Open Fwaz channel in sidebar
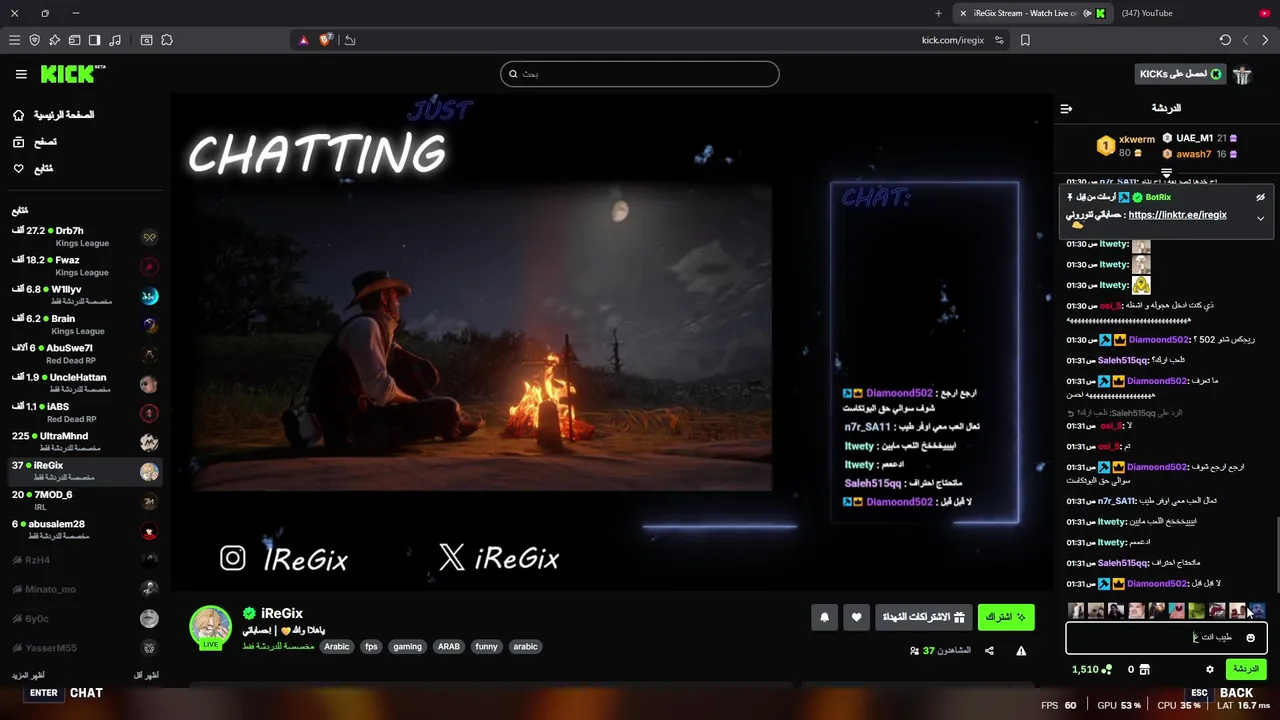This screenshot has height=720, width=1280. pos(84,266)
